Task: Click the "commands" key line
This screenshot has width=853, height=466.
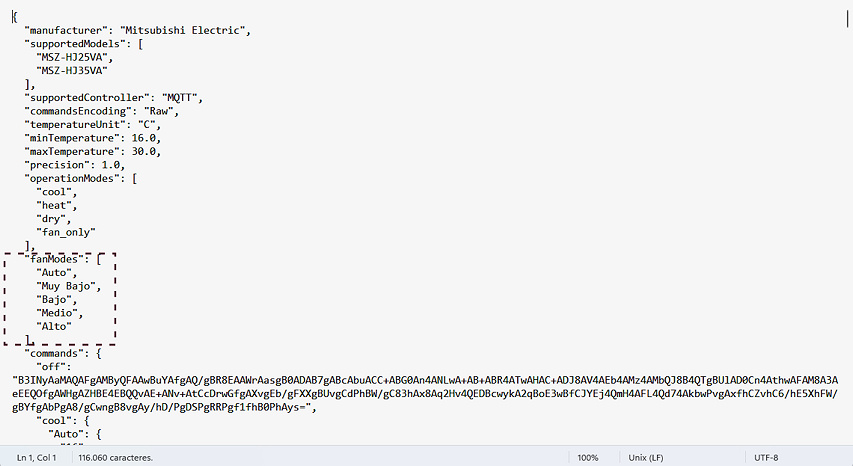Action: [63, 353]
